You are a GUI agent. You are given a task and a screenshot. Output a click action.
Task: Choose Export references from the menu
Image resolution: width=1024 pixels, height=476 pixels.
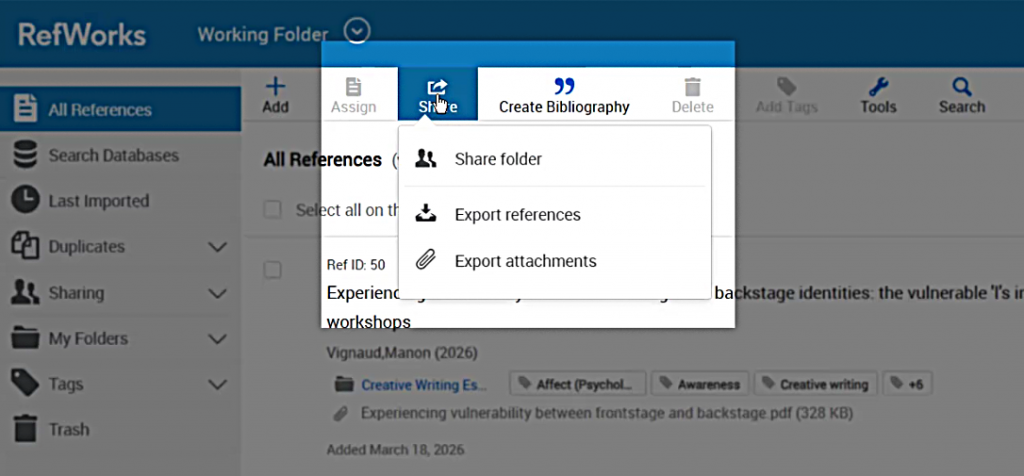click(x=516, y=214)
